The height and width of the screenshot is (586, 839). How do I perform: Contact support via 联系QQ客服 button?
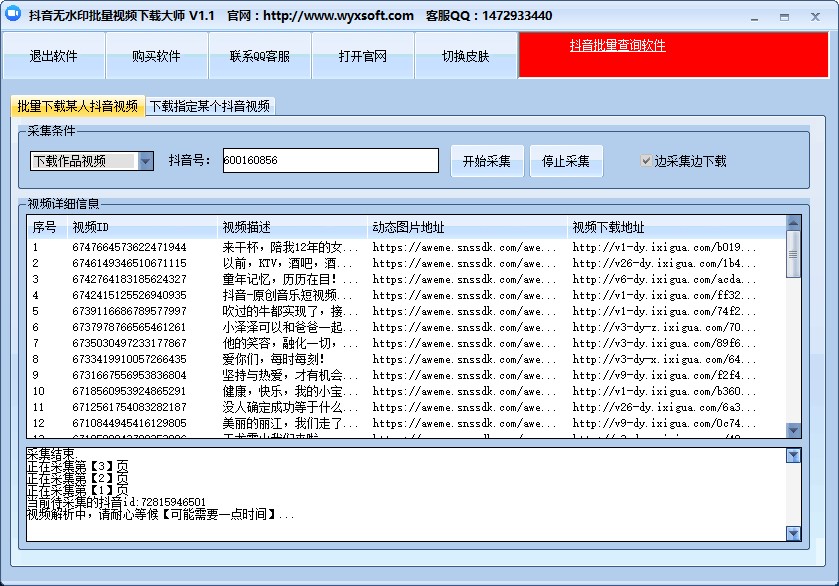pos(260,56)
